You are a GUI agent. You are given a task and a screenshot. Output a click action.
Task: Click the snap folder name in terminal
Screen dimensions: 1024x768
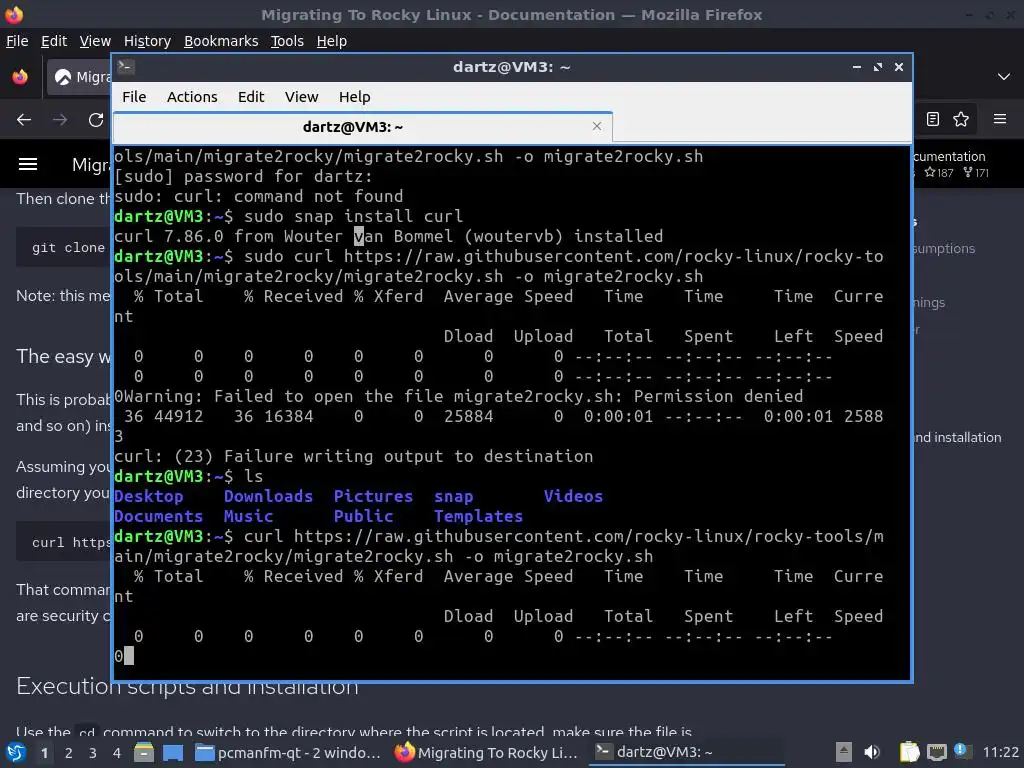pos(454,496)
